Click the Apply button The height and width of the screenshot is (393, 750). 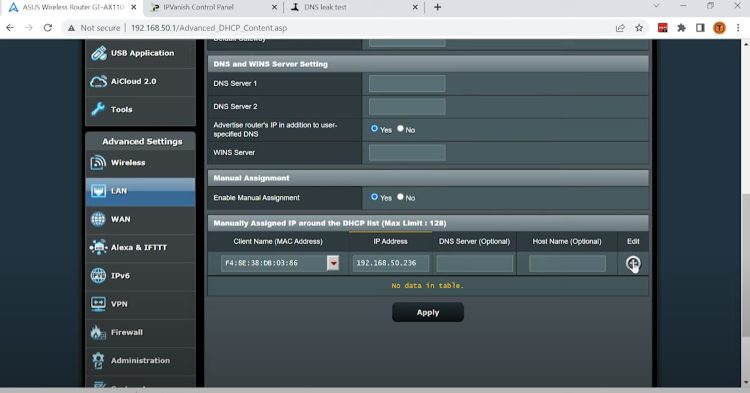428,312
